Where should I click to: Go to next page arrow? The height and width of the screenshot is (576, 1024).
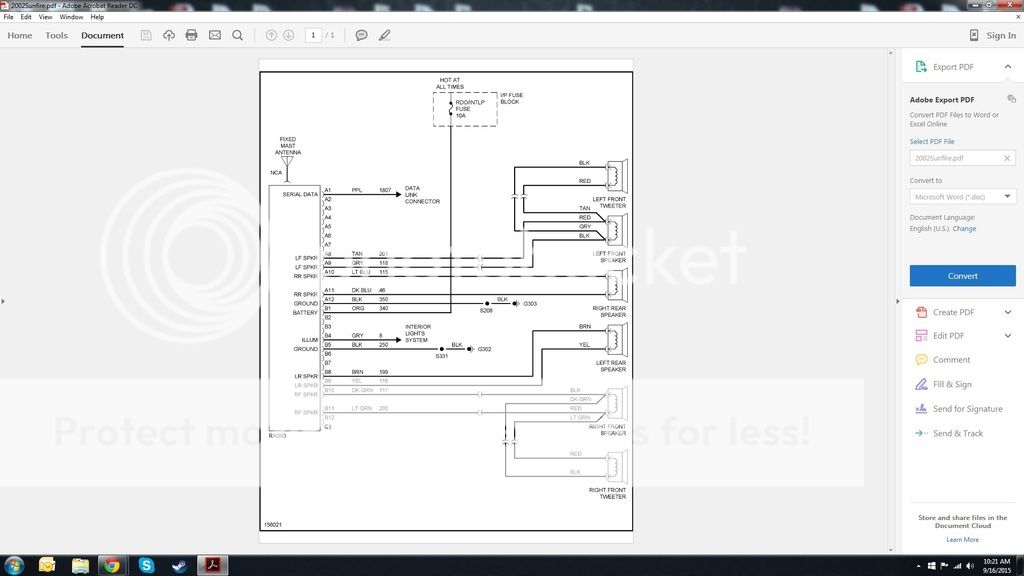[x=288, y=35]
